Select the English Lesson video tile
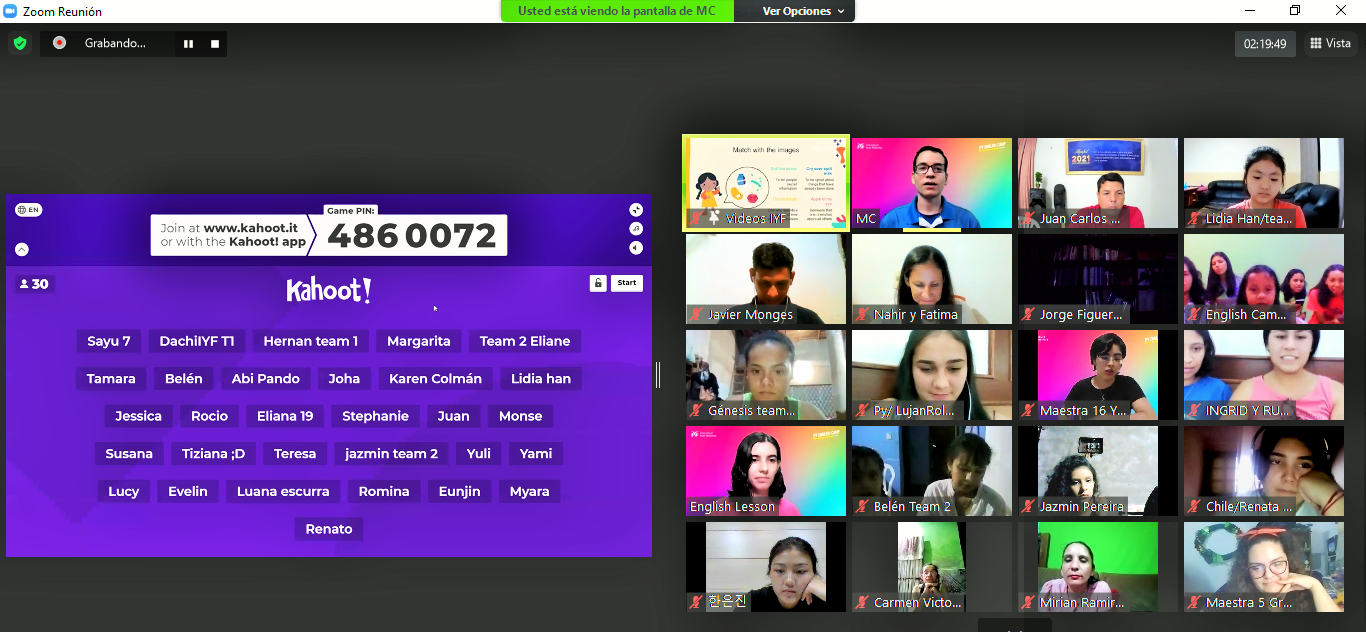The image size is (1366, 632). pyautogui.click(x=766, y=471)
